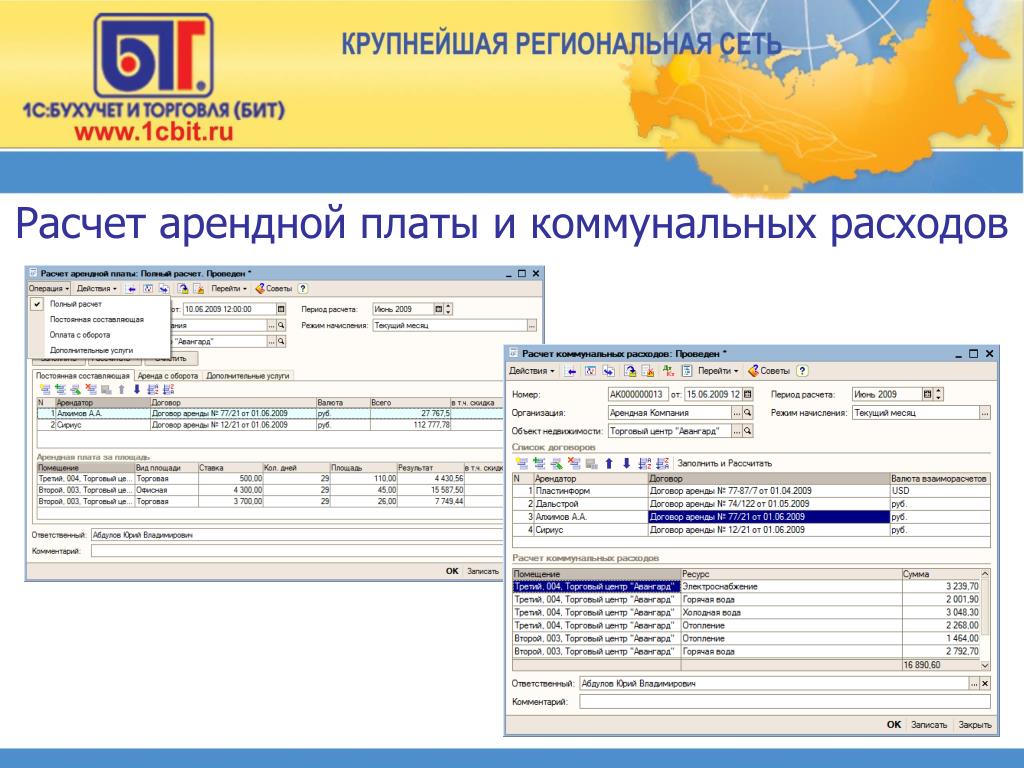The image size is (1024, 768).
Task: Click Советы in rent calculation toolbar
Action: click(274, 289)
